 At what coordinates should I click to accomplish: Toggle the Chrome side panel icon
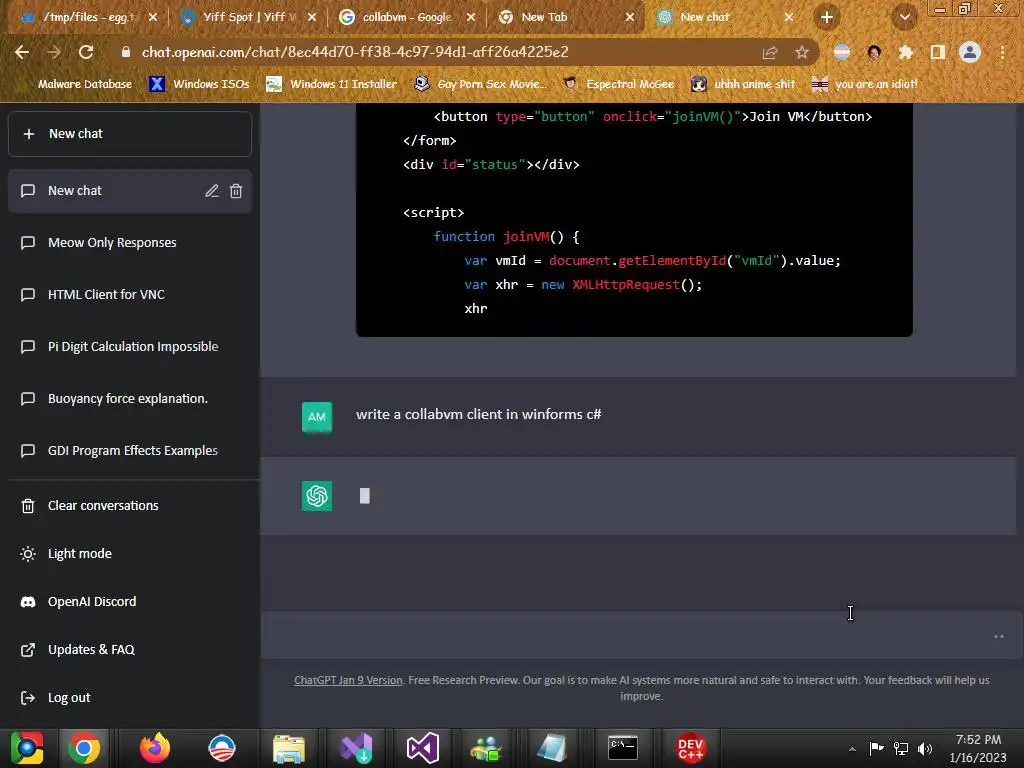click(x=938, y=52)
